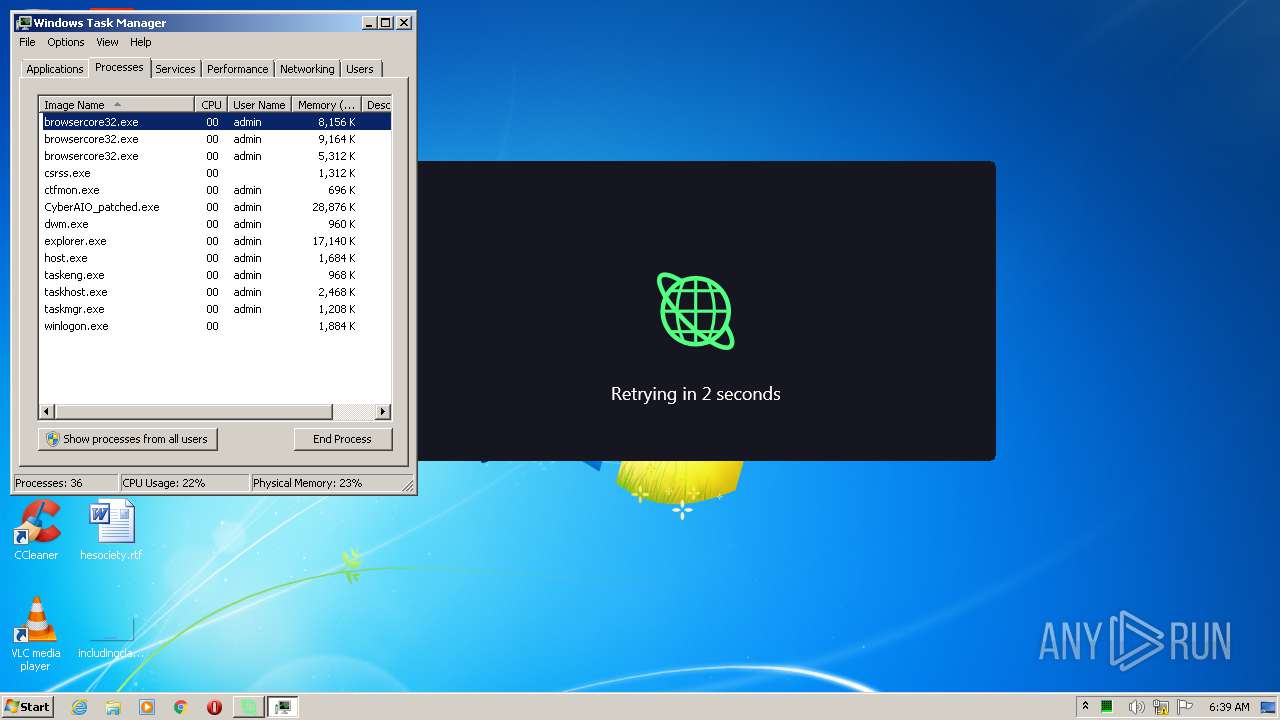Select the dwm.exe process
The image size is (1280, 720).
[215, 224]
